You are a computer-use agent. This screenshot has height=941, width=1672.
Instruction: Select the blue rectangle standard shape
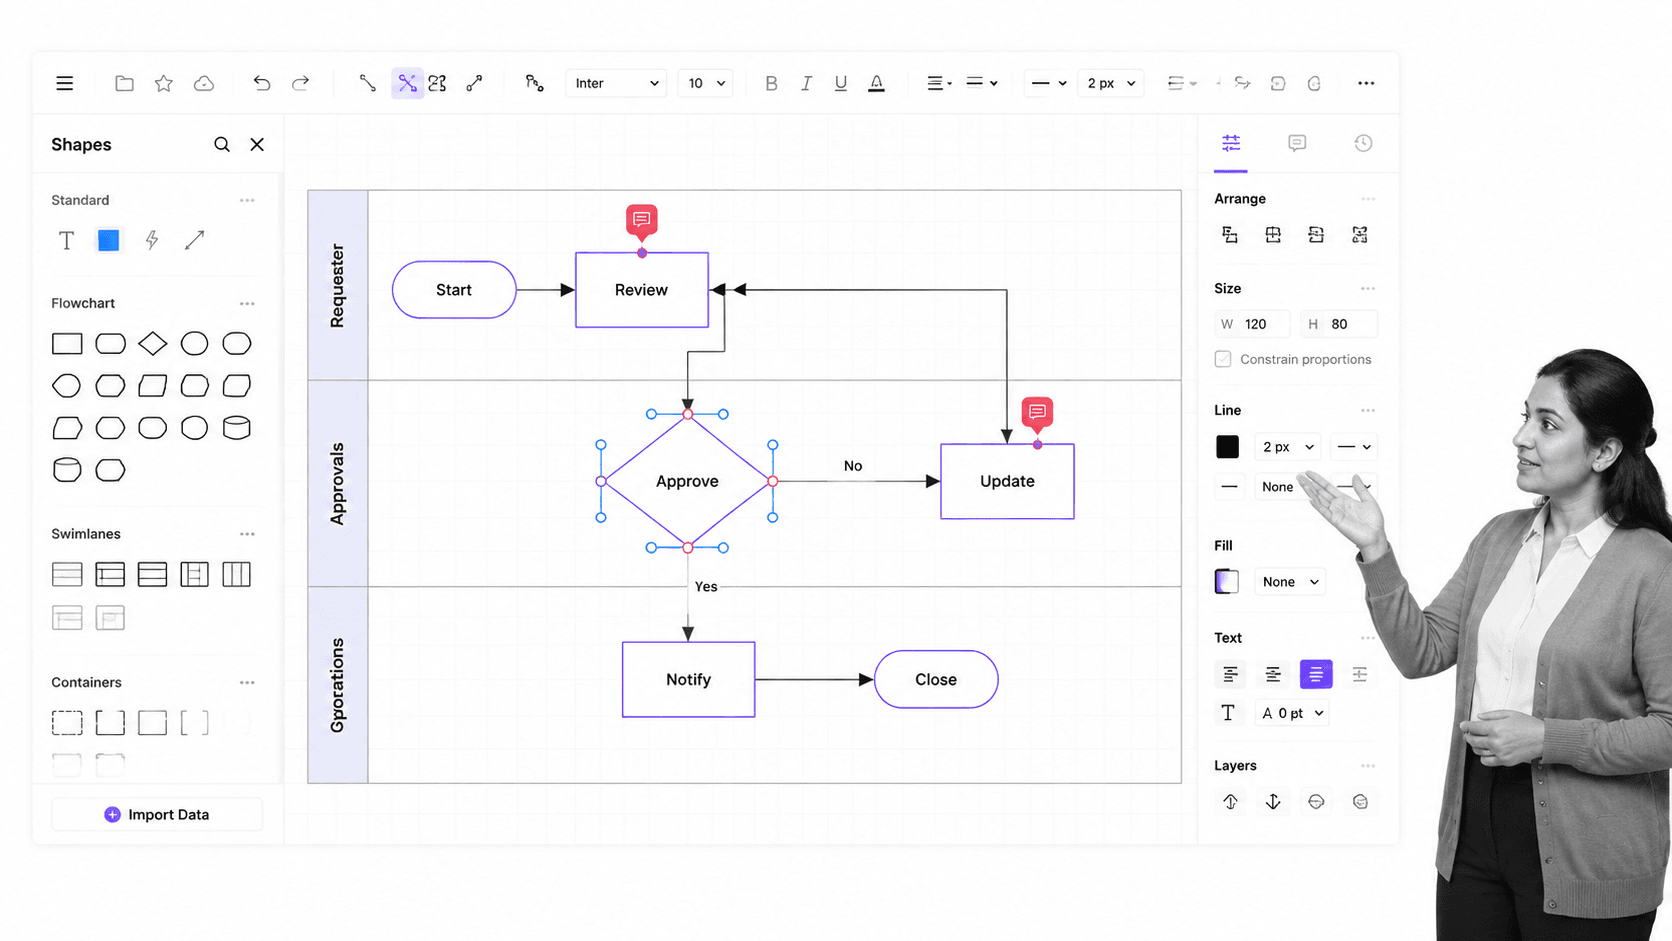pyautogui.click(x=108, y=240)
